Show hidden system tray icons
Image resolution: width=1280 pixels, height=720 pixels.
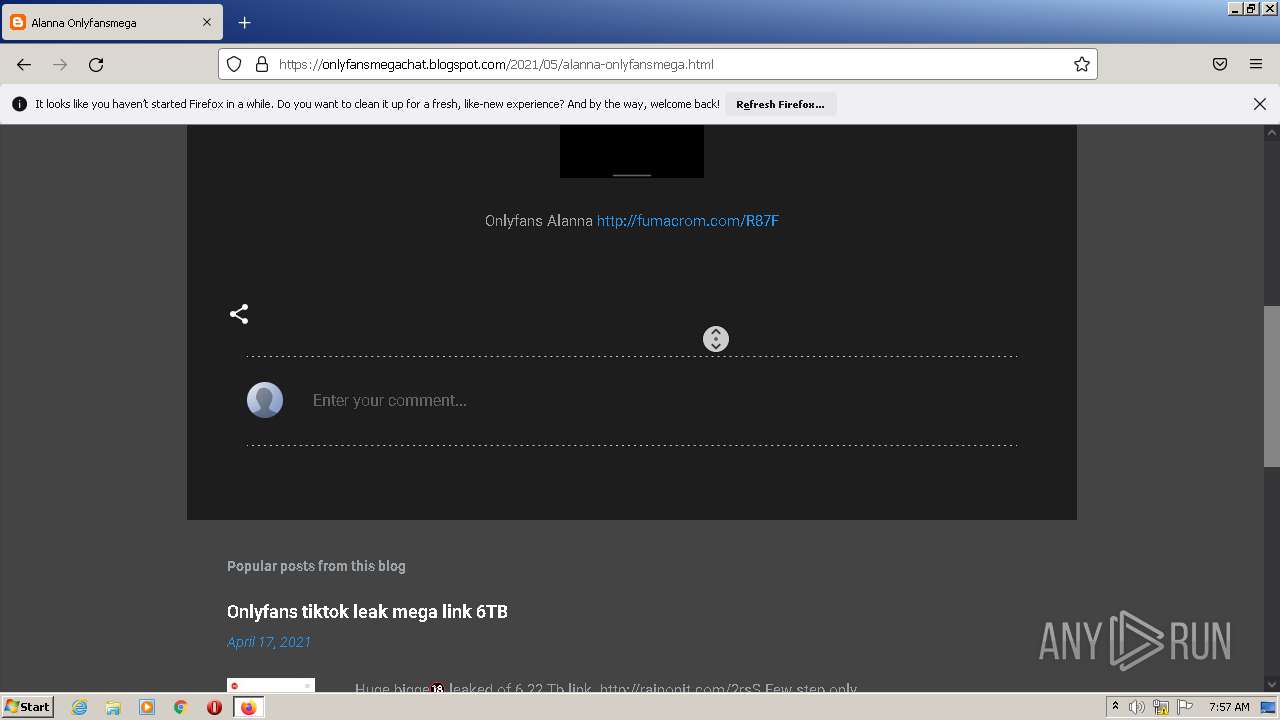(1116, 707)
